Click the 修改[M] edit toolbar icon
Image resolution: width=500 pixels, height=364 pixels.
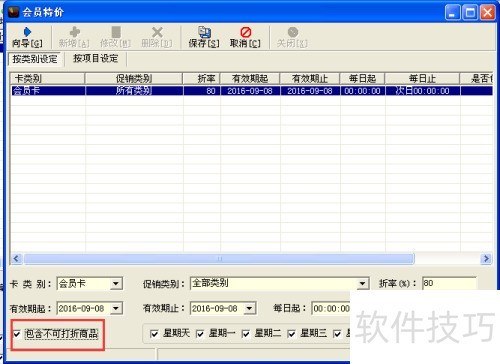click(x=116, y=37)
